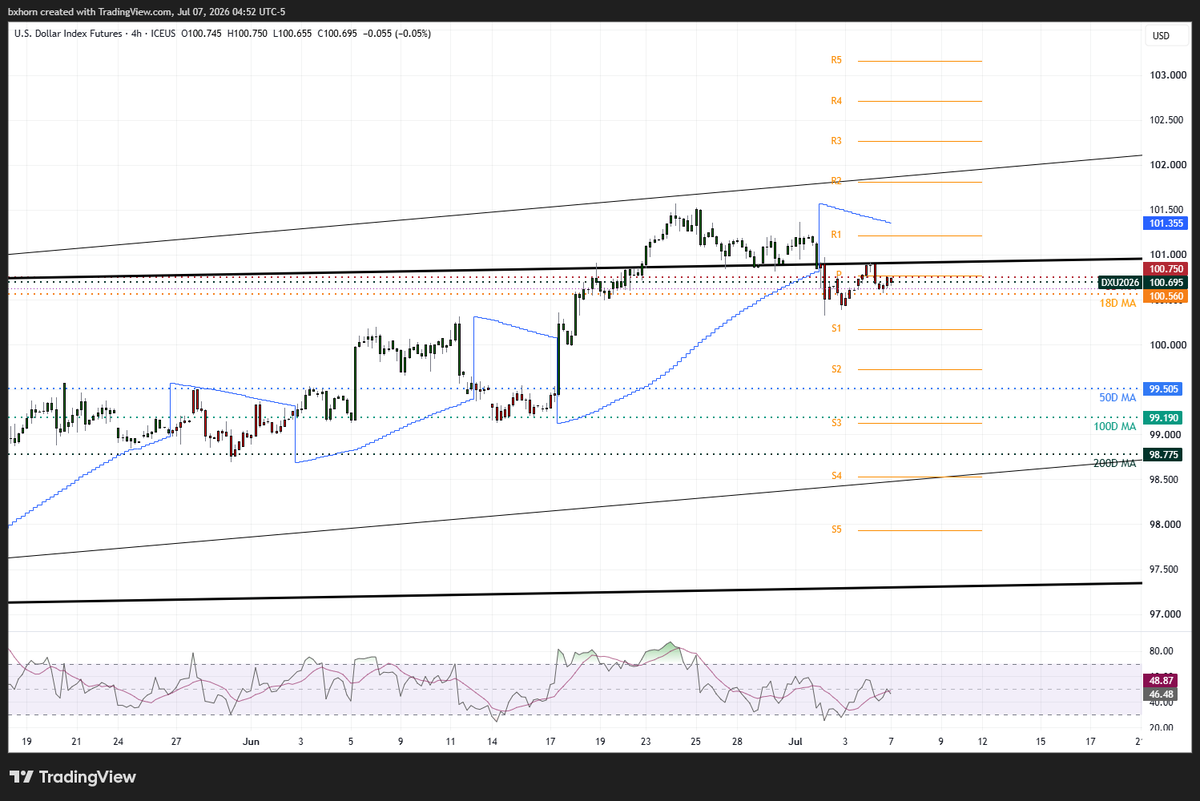
Task: Select the R5 pivot label
Action: [836, 61]
